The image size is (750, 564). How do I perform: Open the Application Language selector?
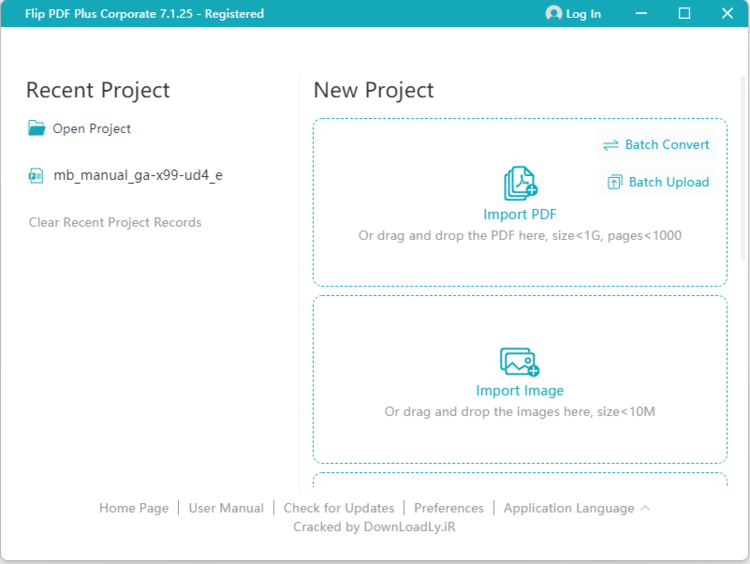(x=568, y=508)
